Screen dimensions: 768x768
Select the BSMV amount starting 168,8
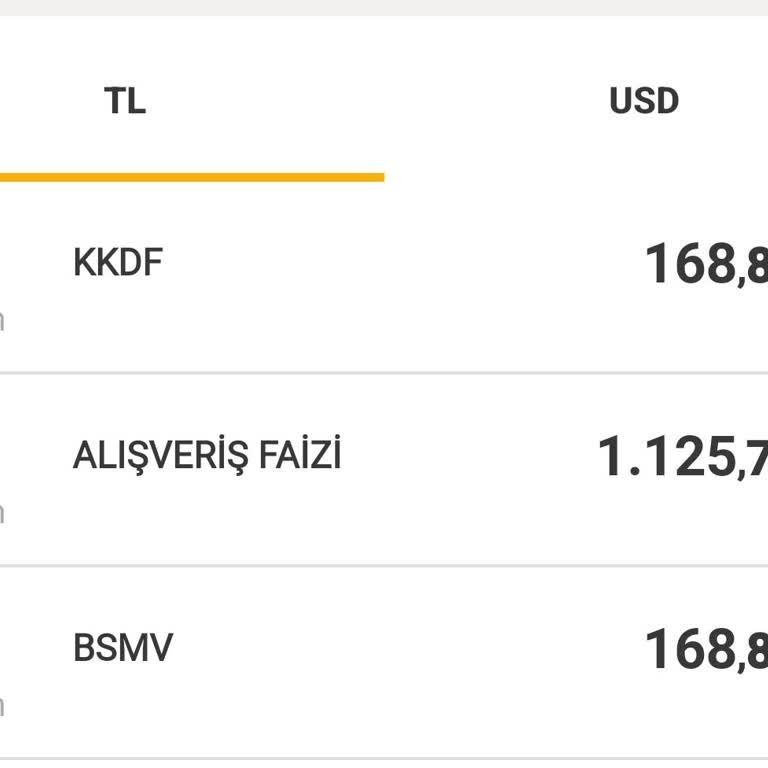pos(705,650)
